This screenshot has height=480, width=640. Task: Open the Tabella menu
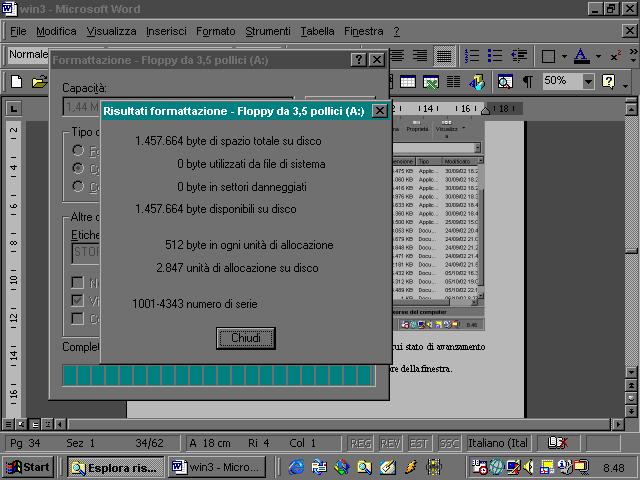point(317,31)
